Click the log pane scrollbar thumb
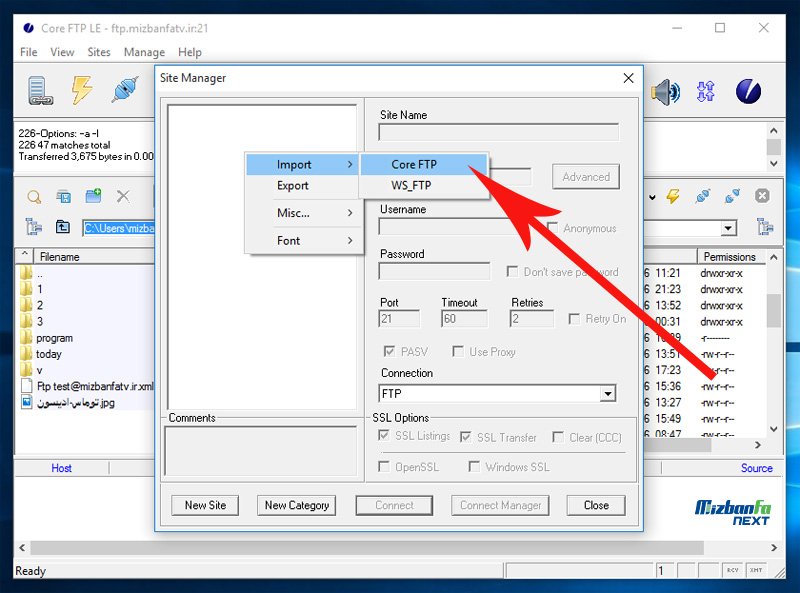This screenshot has width=800, height=593. pyautogui.click(x=773, y=147)
